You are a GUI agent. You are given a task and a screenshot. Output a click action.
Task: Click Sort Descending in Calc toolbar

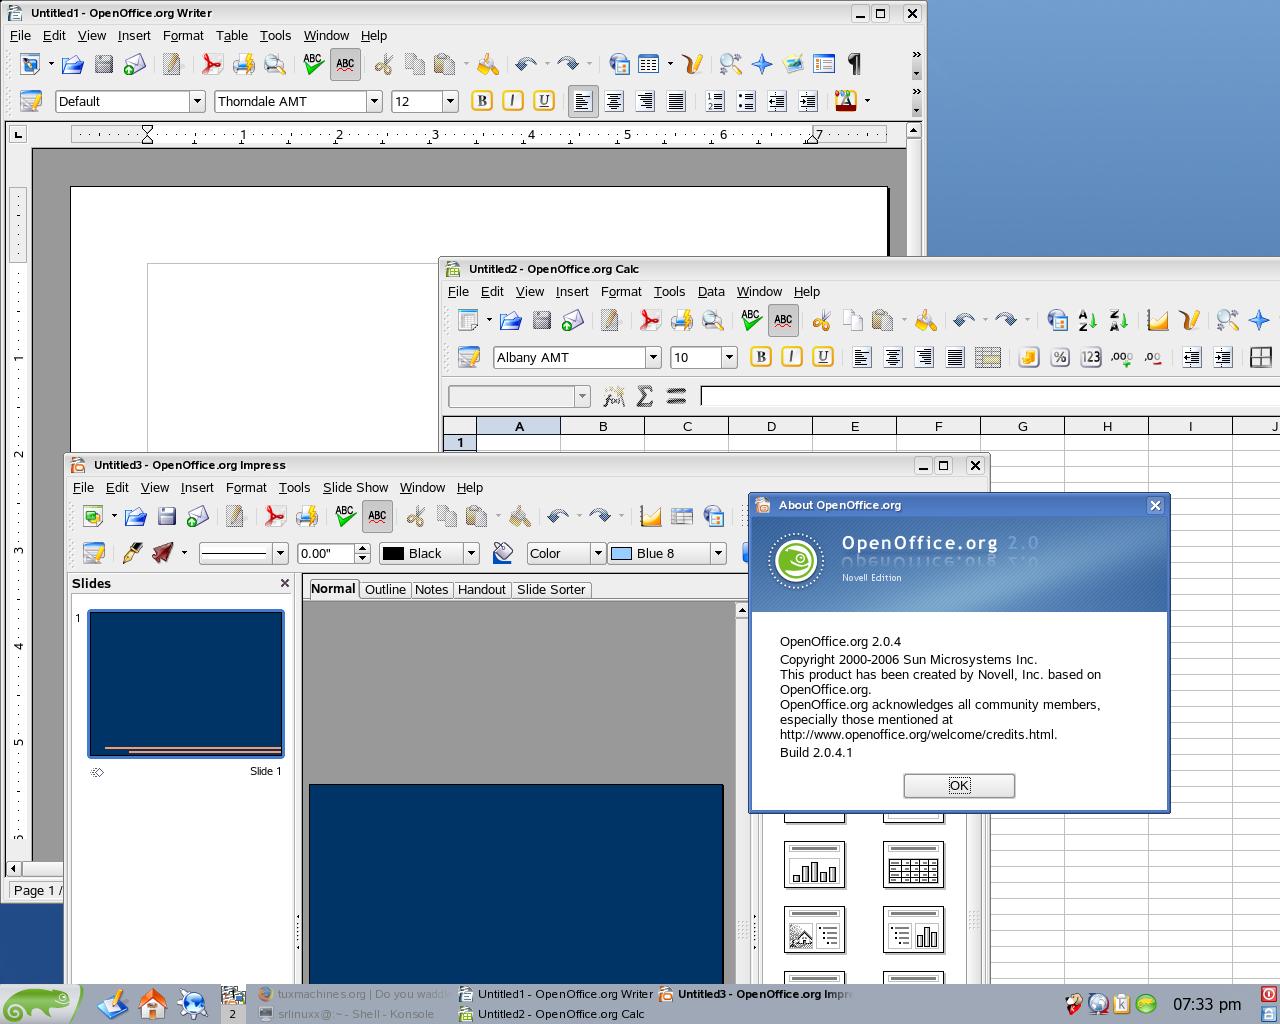tap(1119, 321)
